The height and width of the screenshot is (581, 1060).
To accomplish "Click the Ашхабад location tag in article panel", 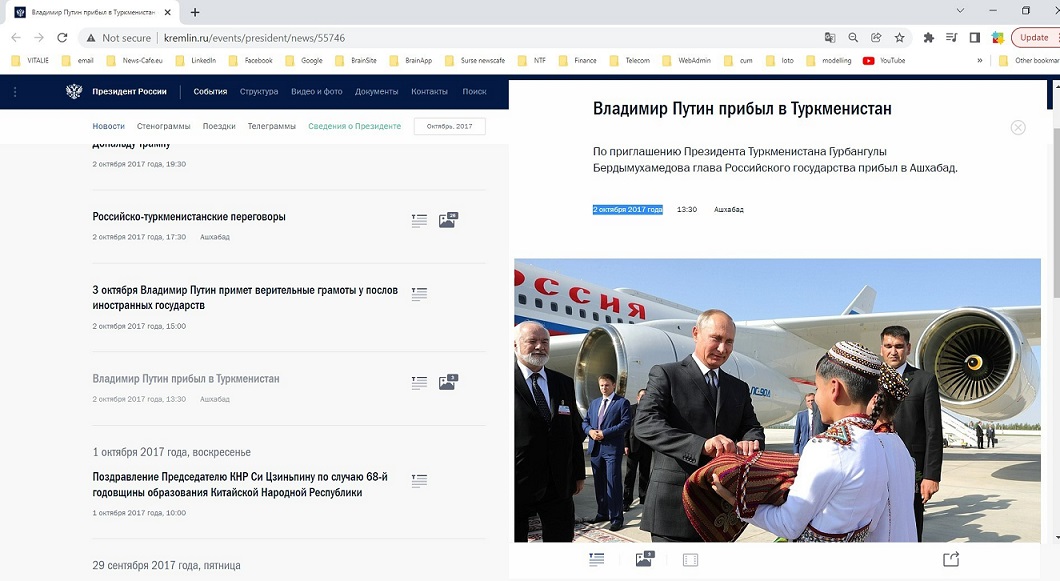I will [x=729, y=210].
